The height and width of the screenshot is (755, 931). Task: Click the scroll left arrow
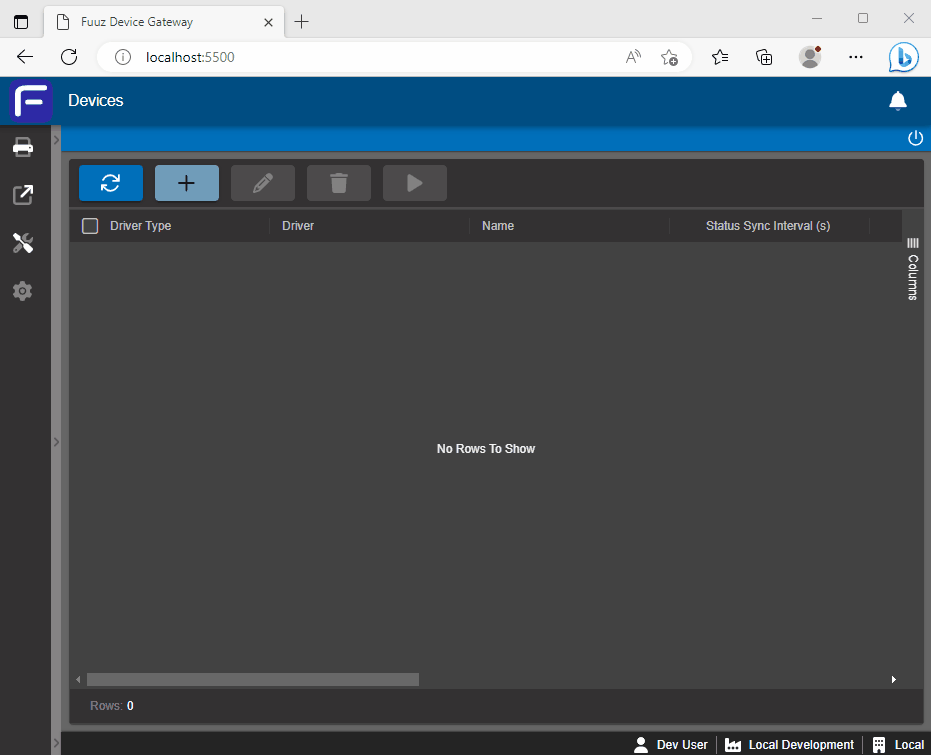pos(78,680)
